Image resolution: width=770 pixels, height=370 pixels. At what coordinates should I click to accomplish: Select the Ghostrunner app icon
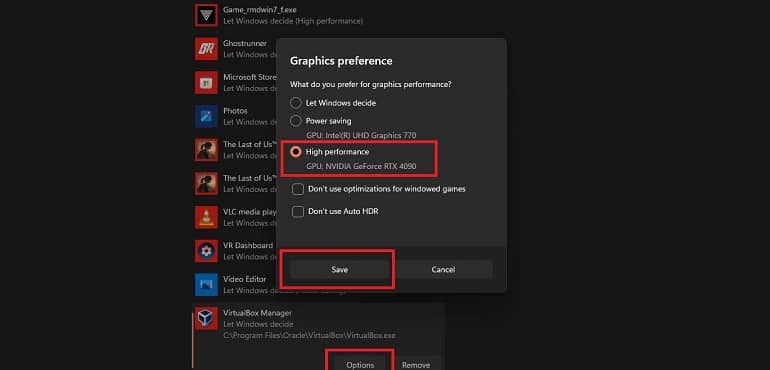[206, 49]
